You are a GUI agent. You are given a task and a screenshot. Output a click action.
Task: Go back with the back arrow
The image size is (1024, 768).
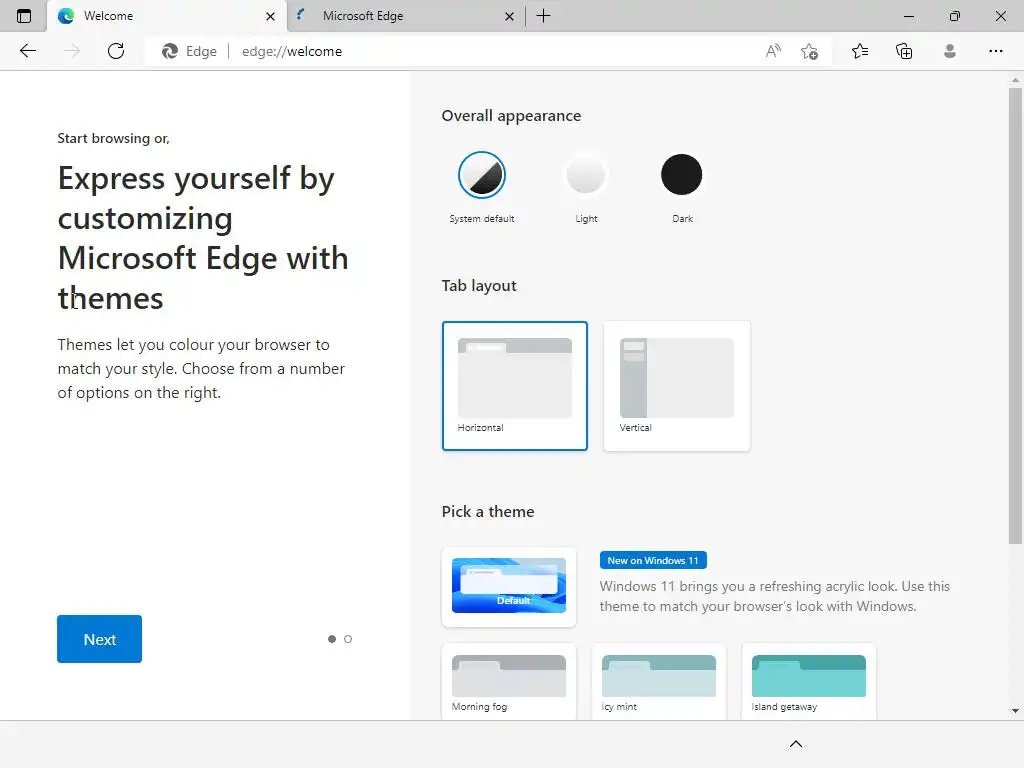click(27, 51)
